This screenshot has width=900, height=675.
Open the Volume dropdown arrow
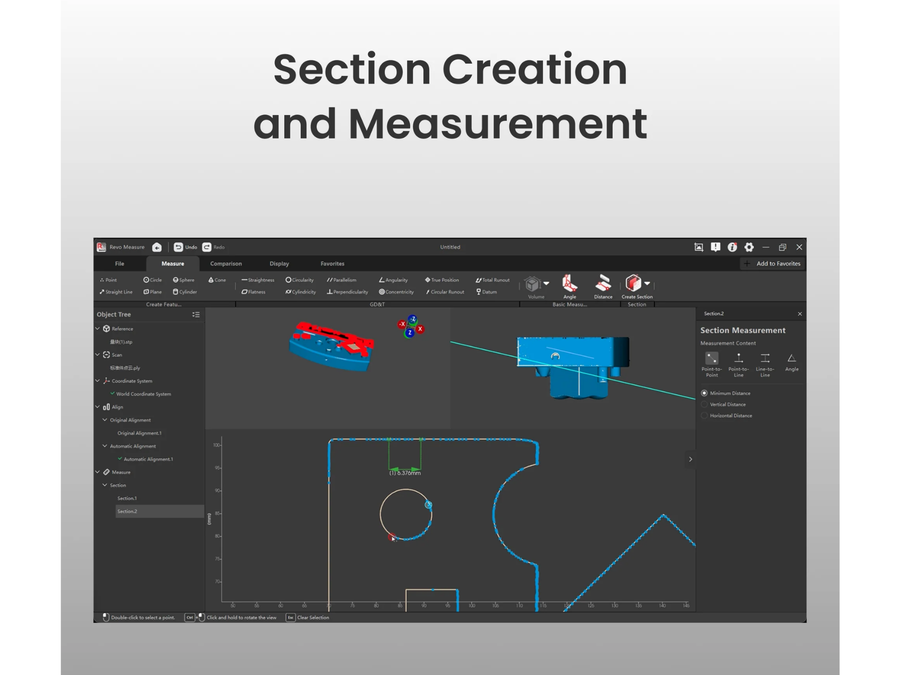(x=546, y=284)
